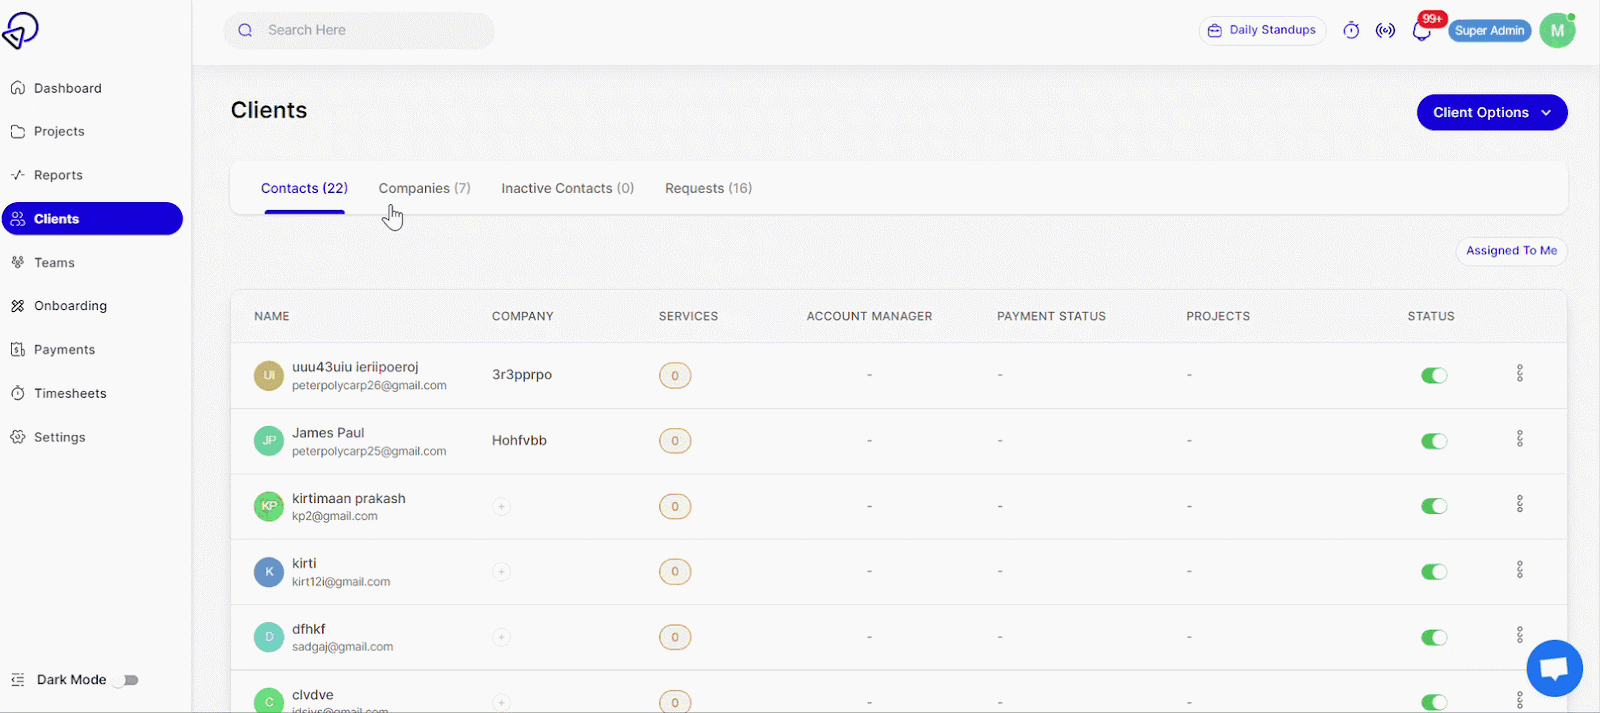
Task: Open row options for kirti
Action: 1519,569
